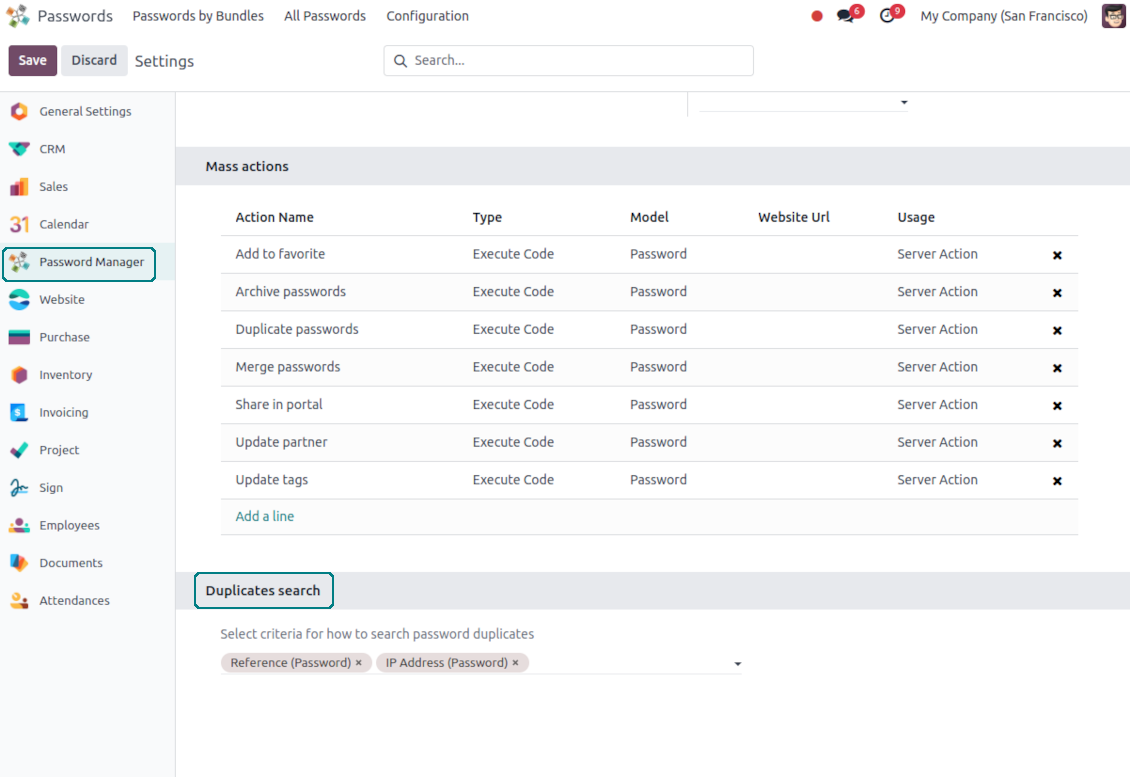Delete the Add to favorite action row
The image size is (1130, 777).
[x=1057, y=255]
